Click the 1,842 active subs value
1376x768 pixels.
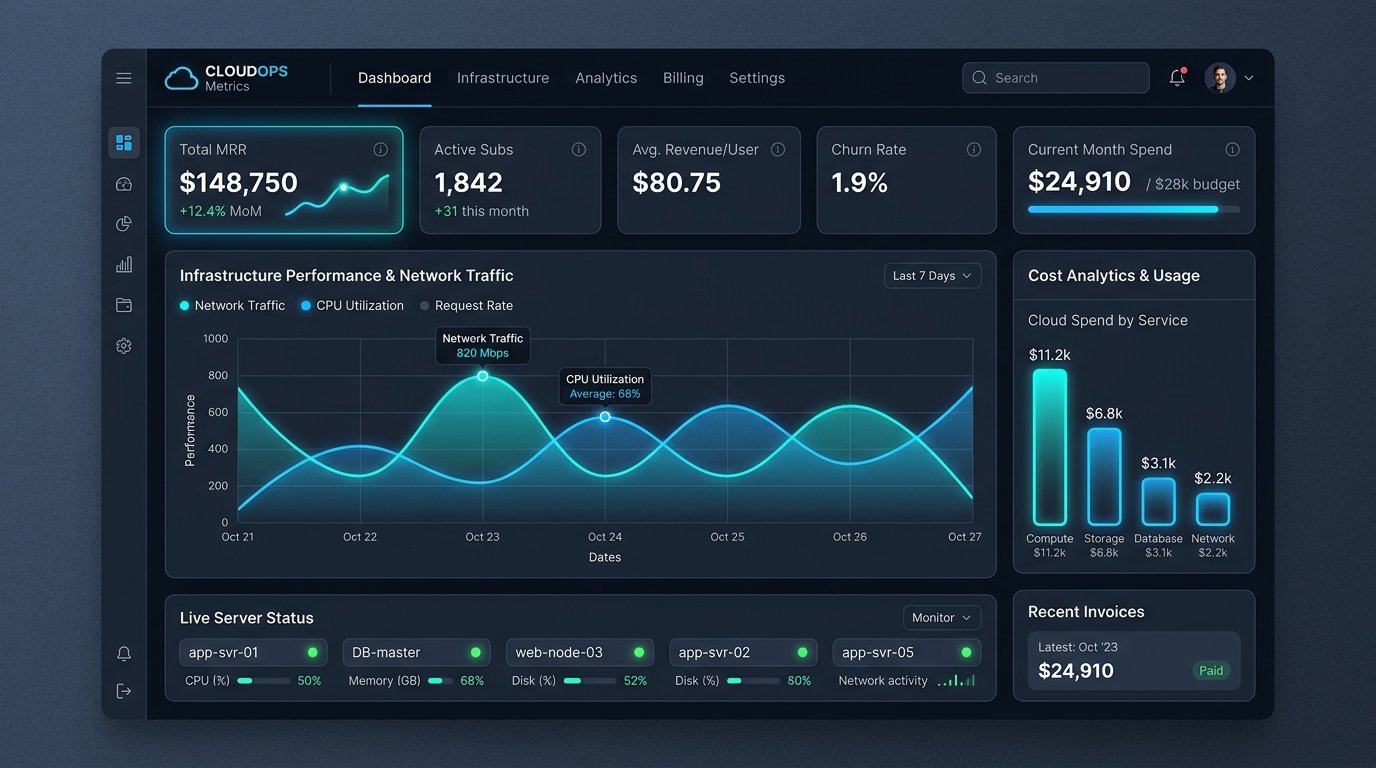(x=469, y=183)
